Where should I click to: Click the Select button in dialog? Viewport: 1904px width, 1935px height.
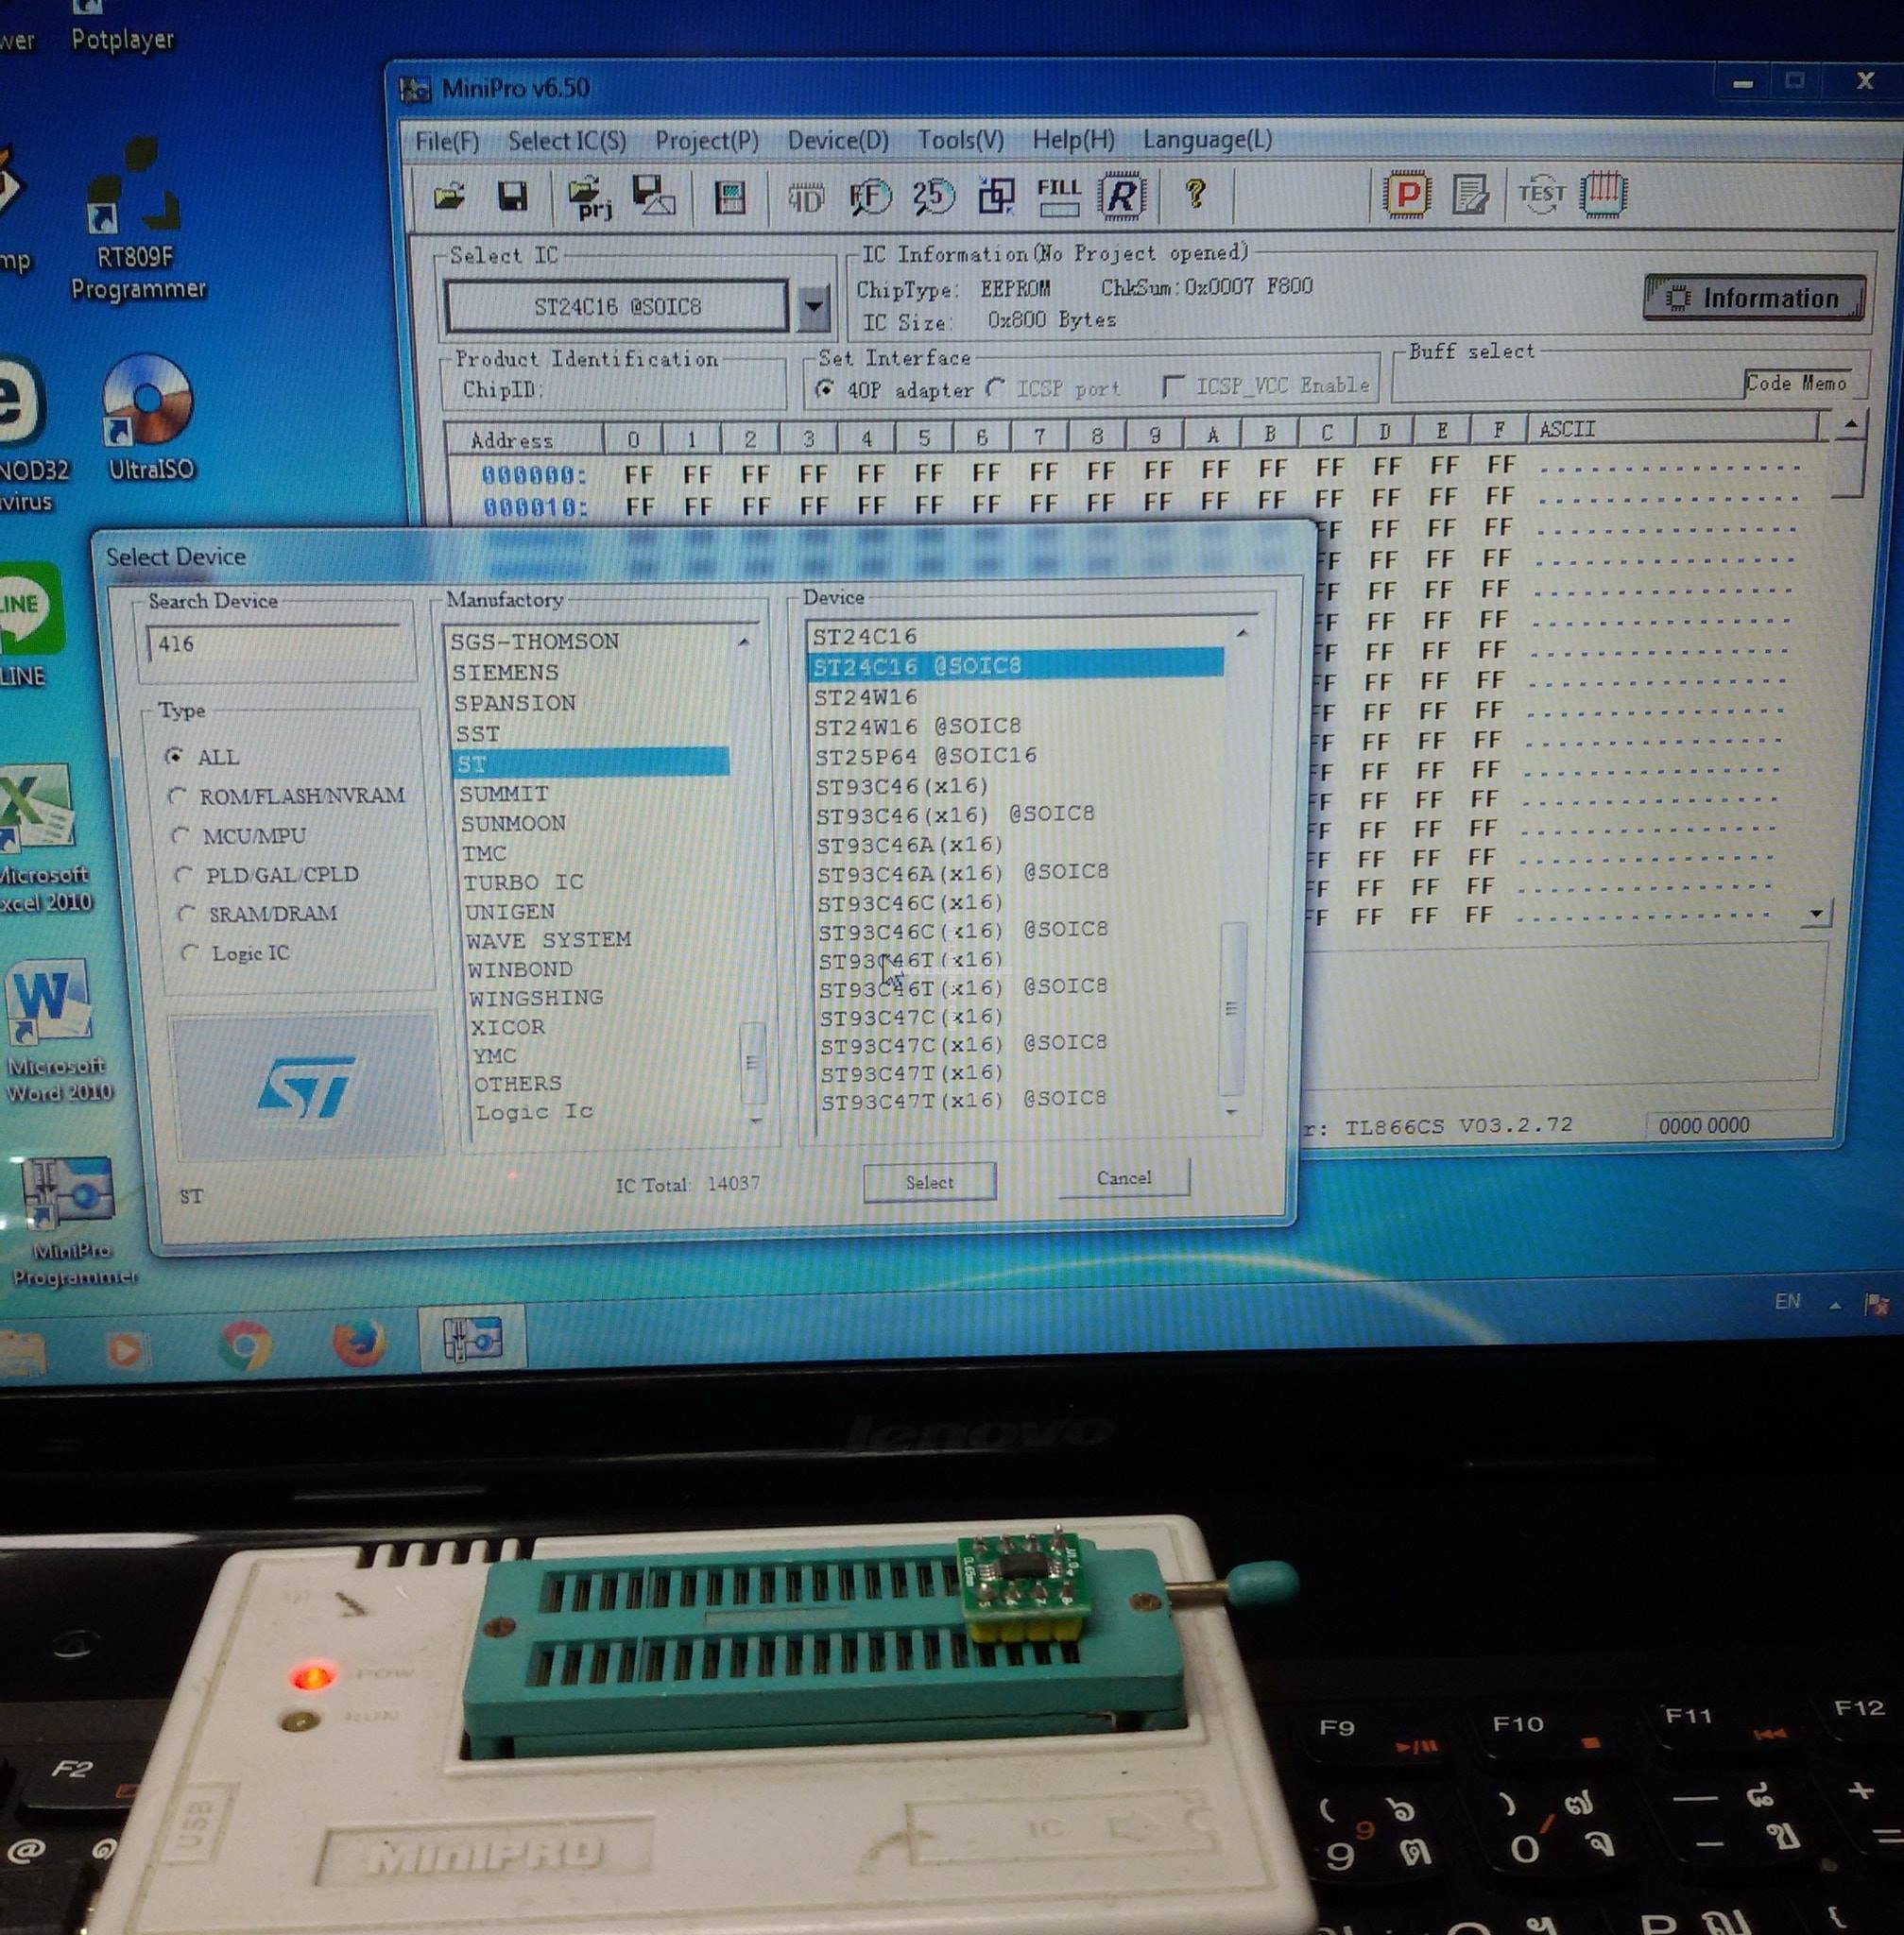(x=929, y=1182)
